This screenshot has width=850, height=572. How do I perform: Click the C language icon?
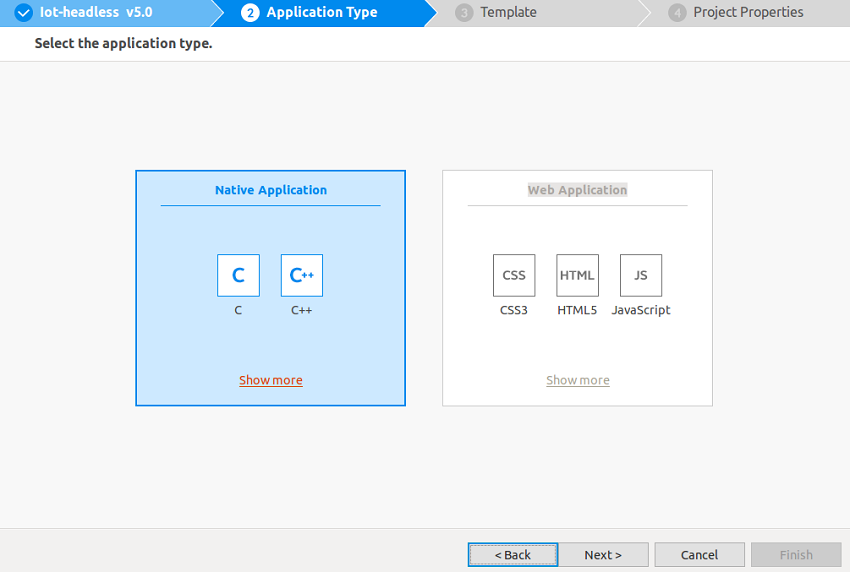coord(238,275)
